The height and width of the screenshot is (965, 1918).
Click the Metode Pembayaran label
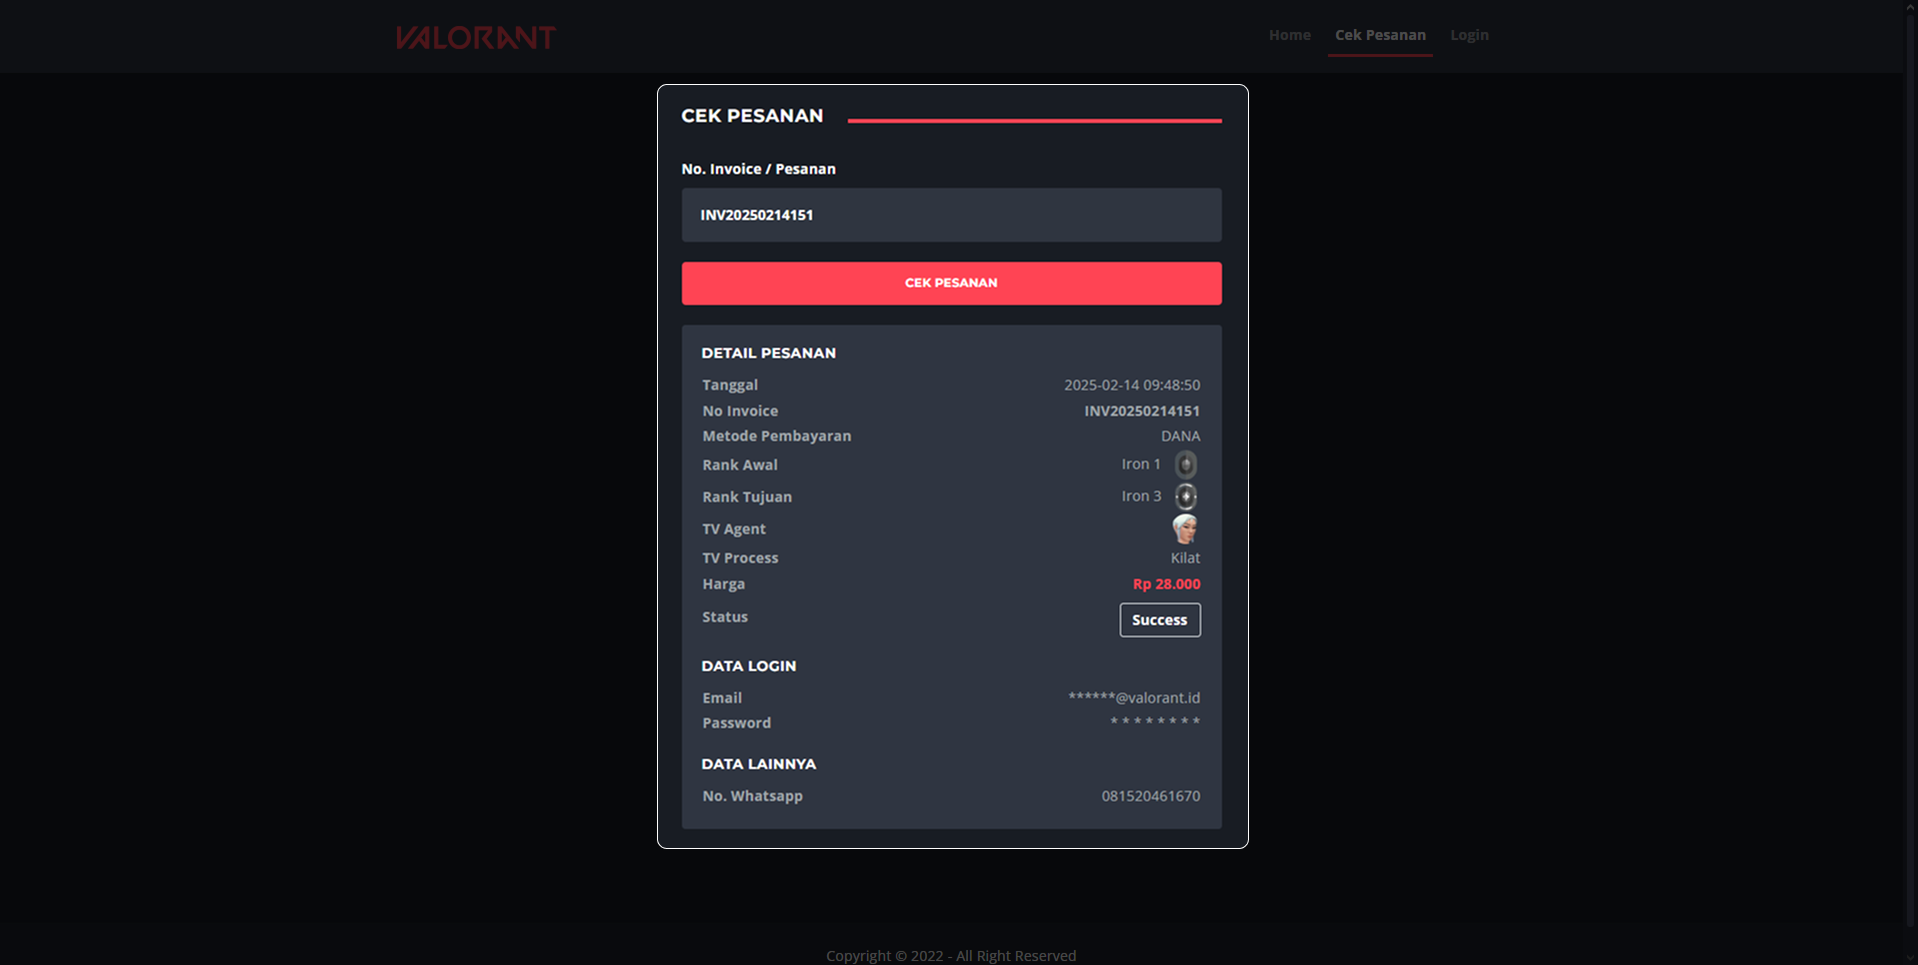point(777,436)
